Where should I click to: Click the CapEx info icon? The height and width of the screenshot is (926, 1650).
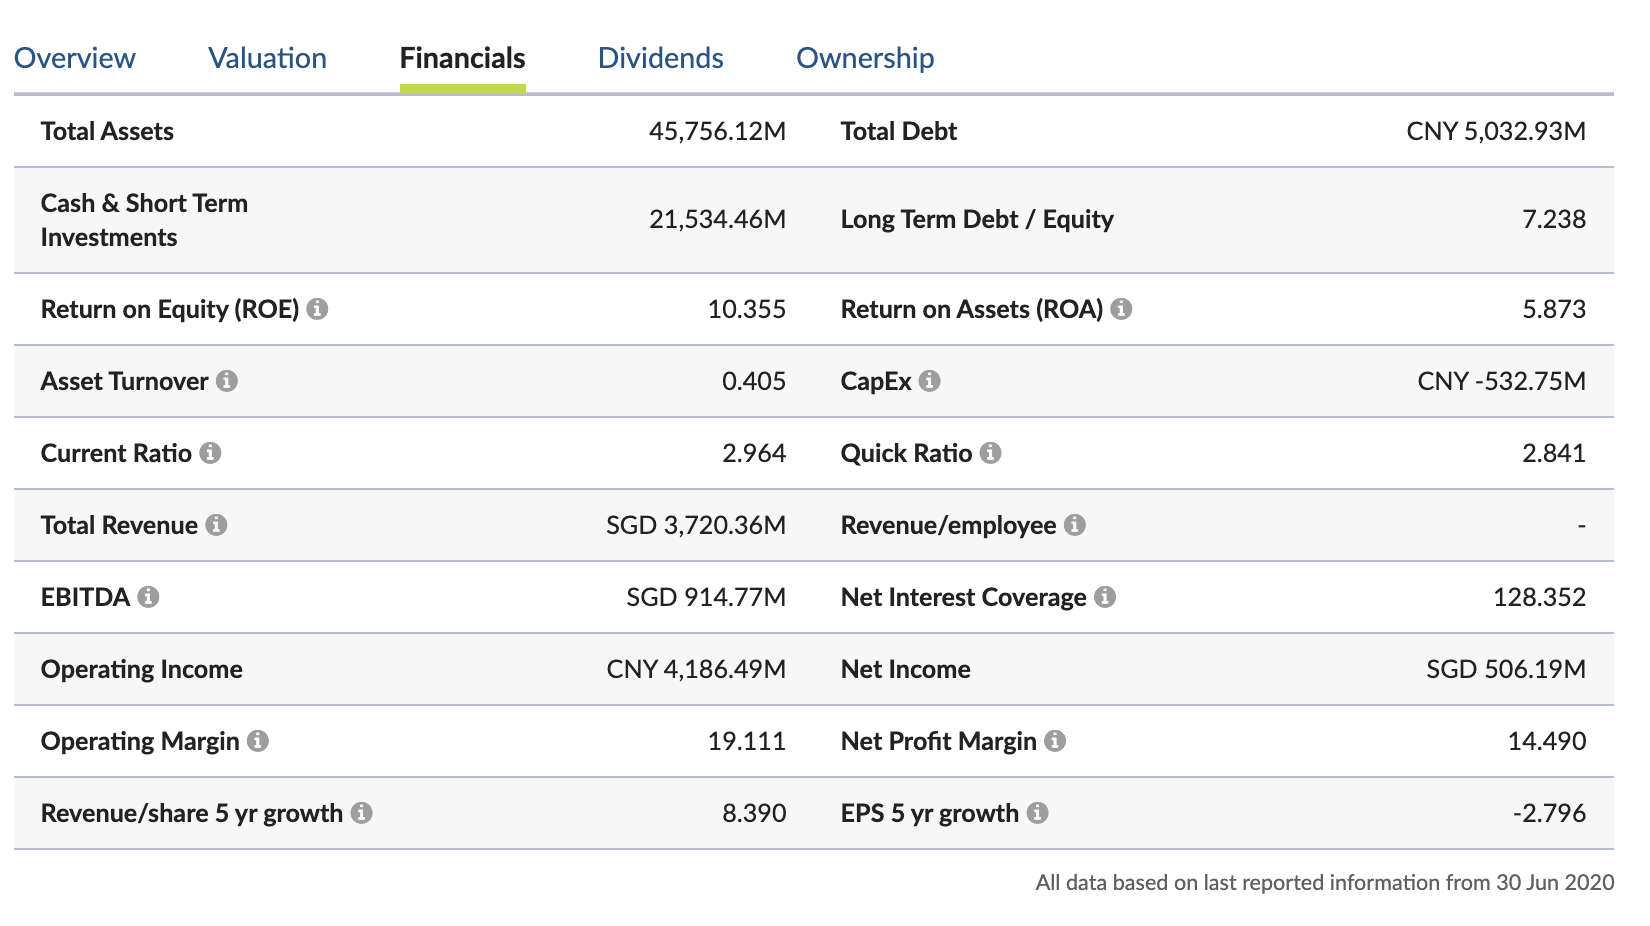[x=929, y=381]
